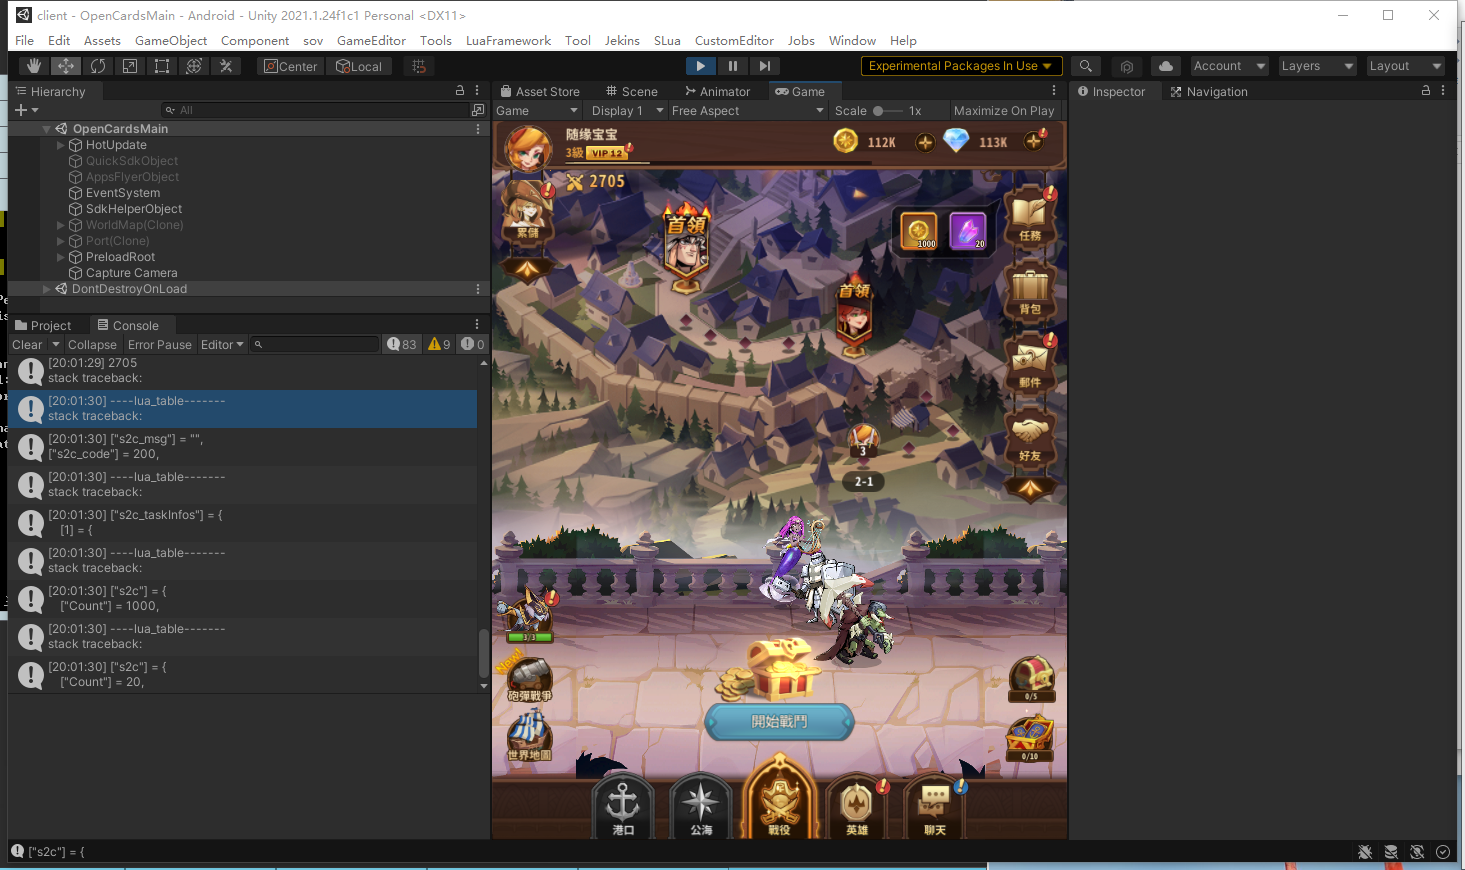The height and width of the screenshot is (870, 1465).
Task: Select the Move tool in toolbar
Action: pyautogui.click(x=66, y=66)
